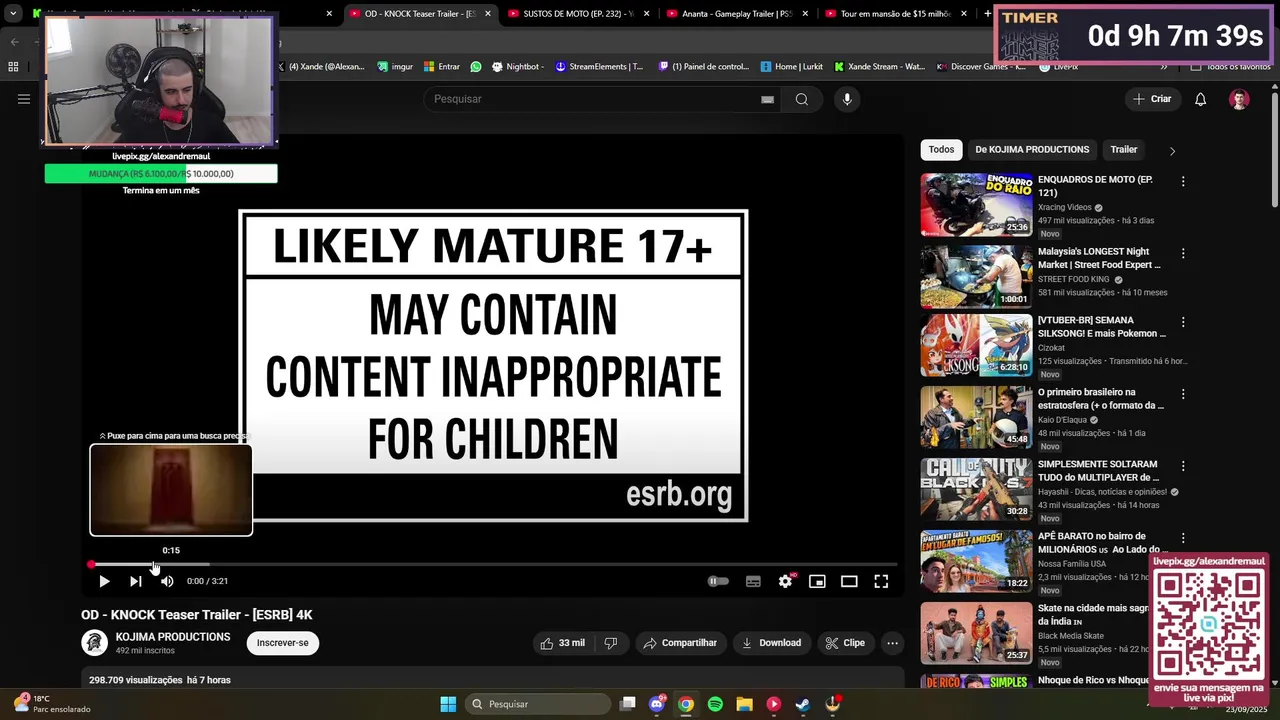
Task: Enter full screen mode
Action: (x=881, y=581)
